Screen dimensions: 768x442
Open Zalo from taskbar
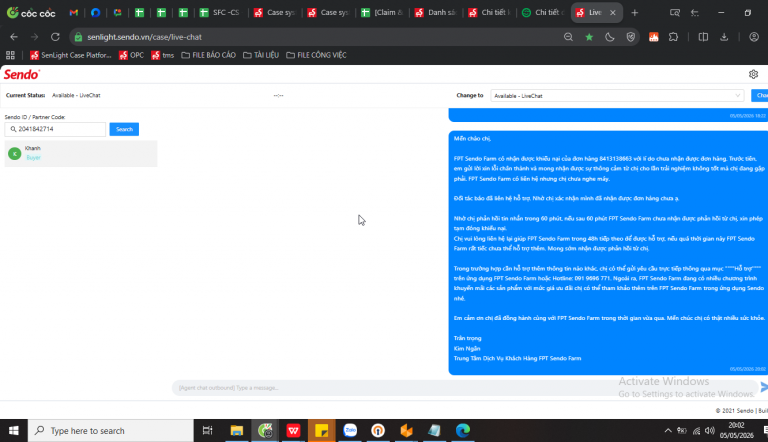[x=350, y=430]
